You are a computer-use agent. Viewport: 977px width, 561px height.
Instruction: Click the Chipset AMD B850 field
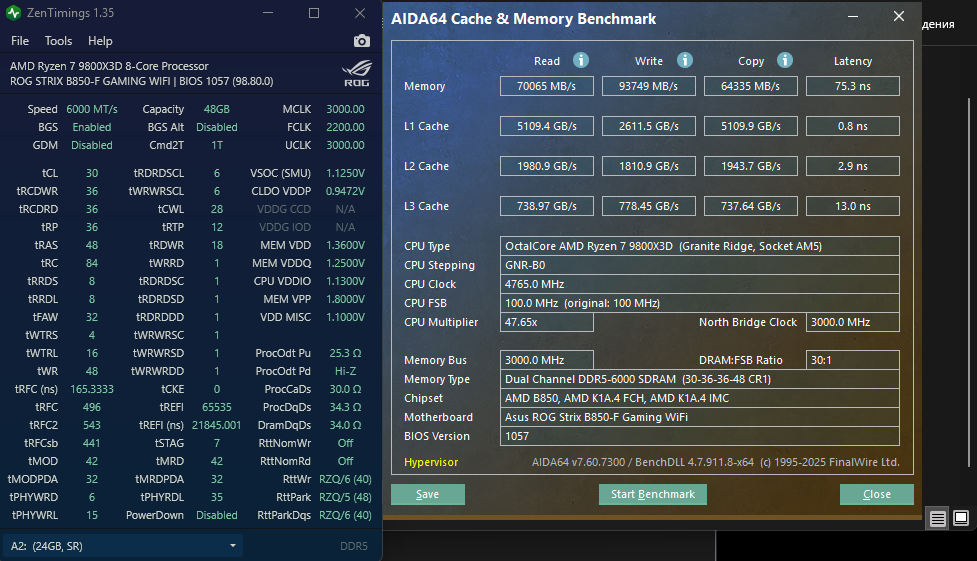(700, 398)
